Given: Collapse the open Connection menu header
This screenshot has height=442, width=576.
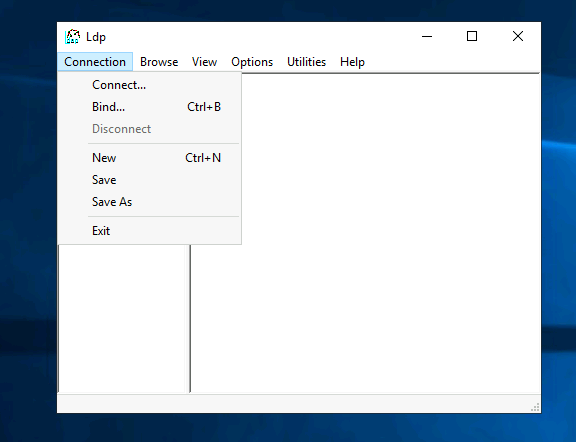Looking at the screenshot, I should click(95, 62).
